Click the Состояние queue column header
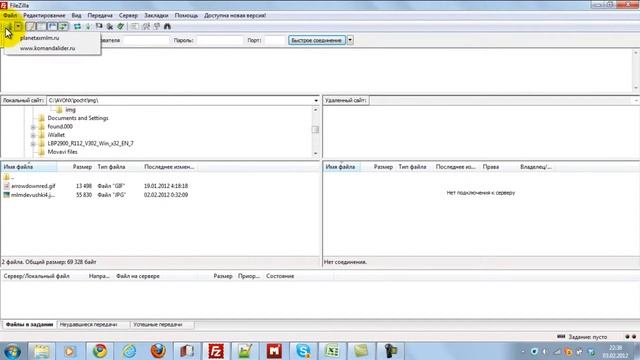The image size is (640, 360). pos(280,276)
